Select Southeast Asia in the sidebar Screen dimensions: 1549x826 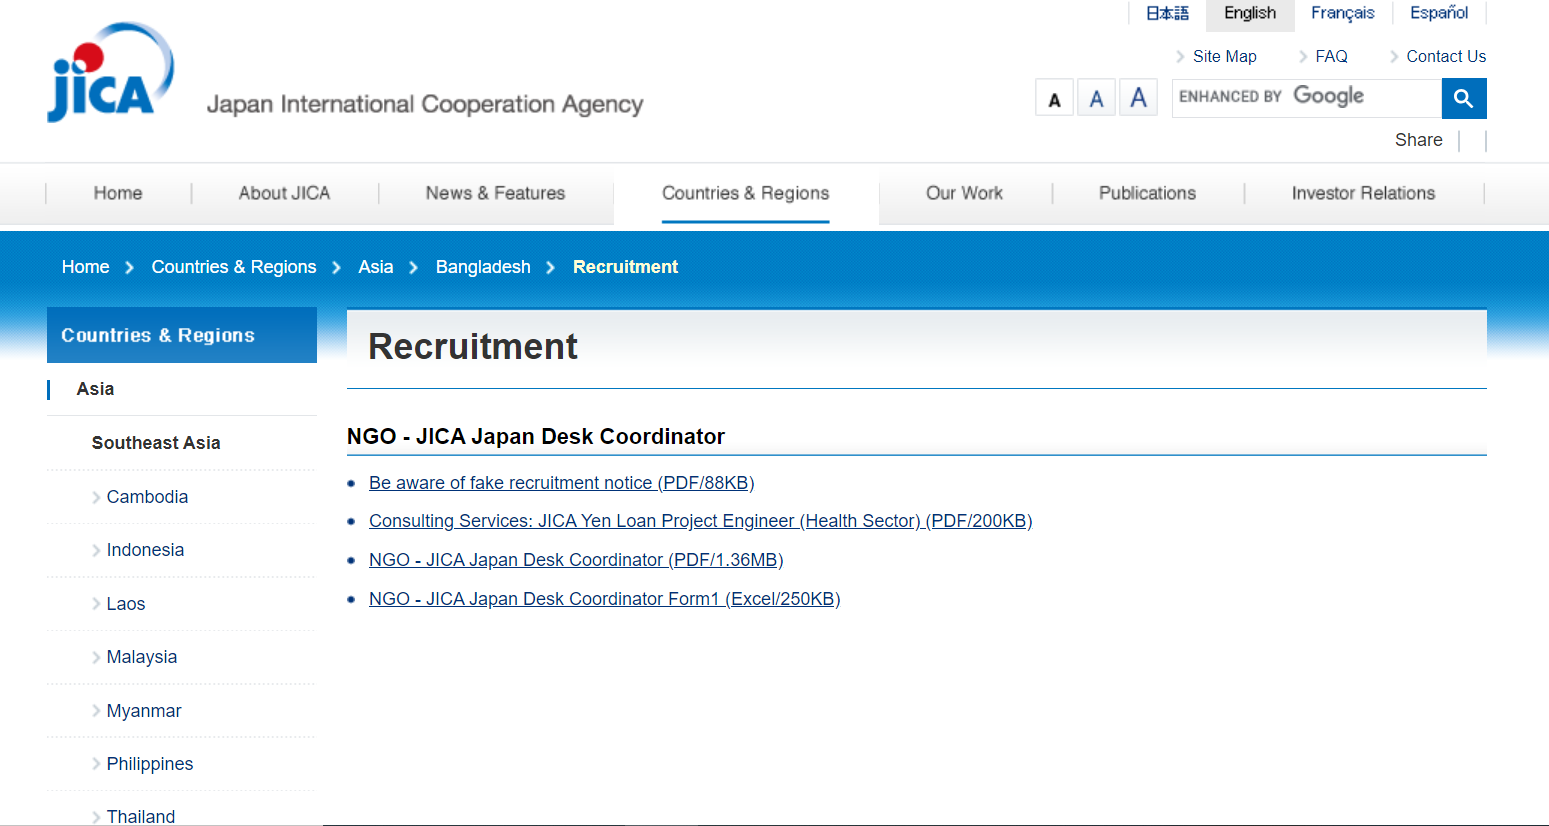[156, 443]
